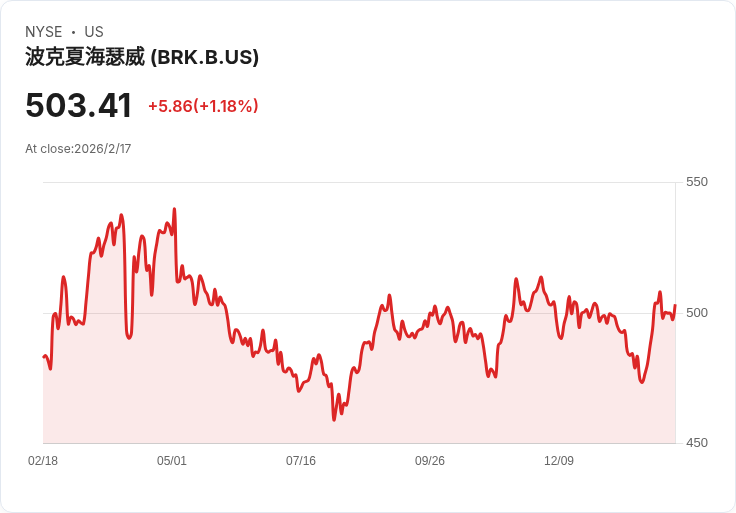Click the 12/09 date axis label
This screenshot has width=736, height=513.
coord(559,460)
